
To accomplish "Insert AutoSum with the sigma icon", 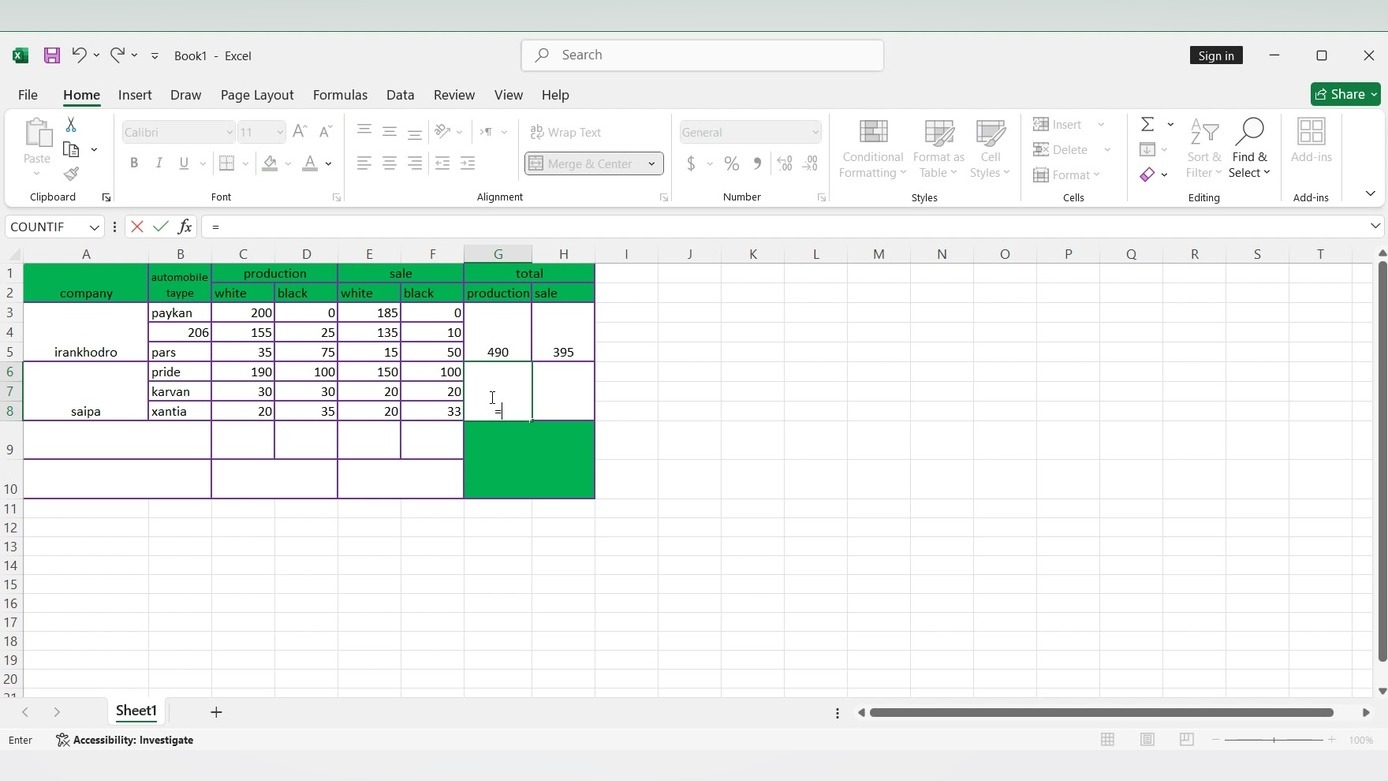I will [1148, 125].
